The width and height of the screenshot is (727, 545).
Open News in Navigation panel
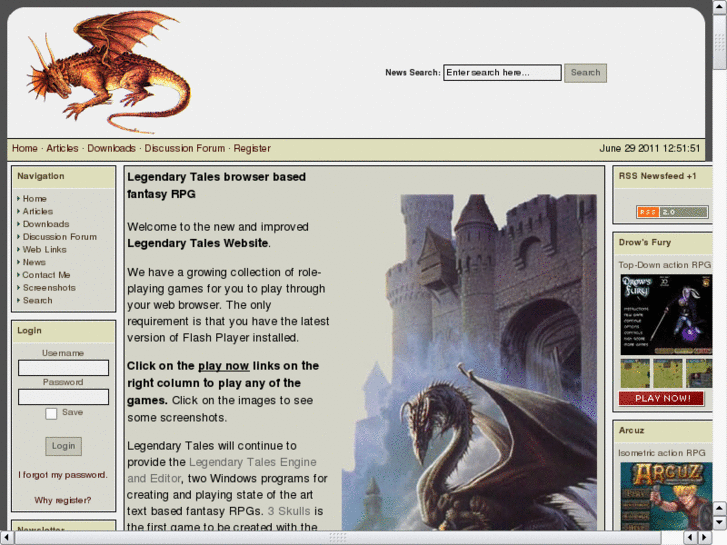(x=34, y=262)
